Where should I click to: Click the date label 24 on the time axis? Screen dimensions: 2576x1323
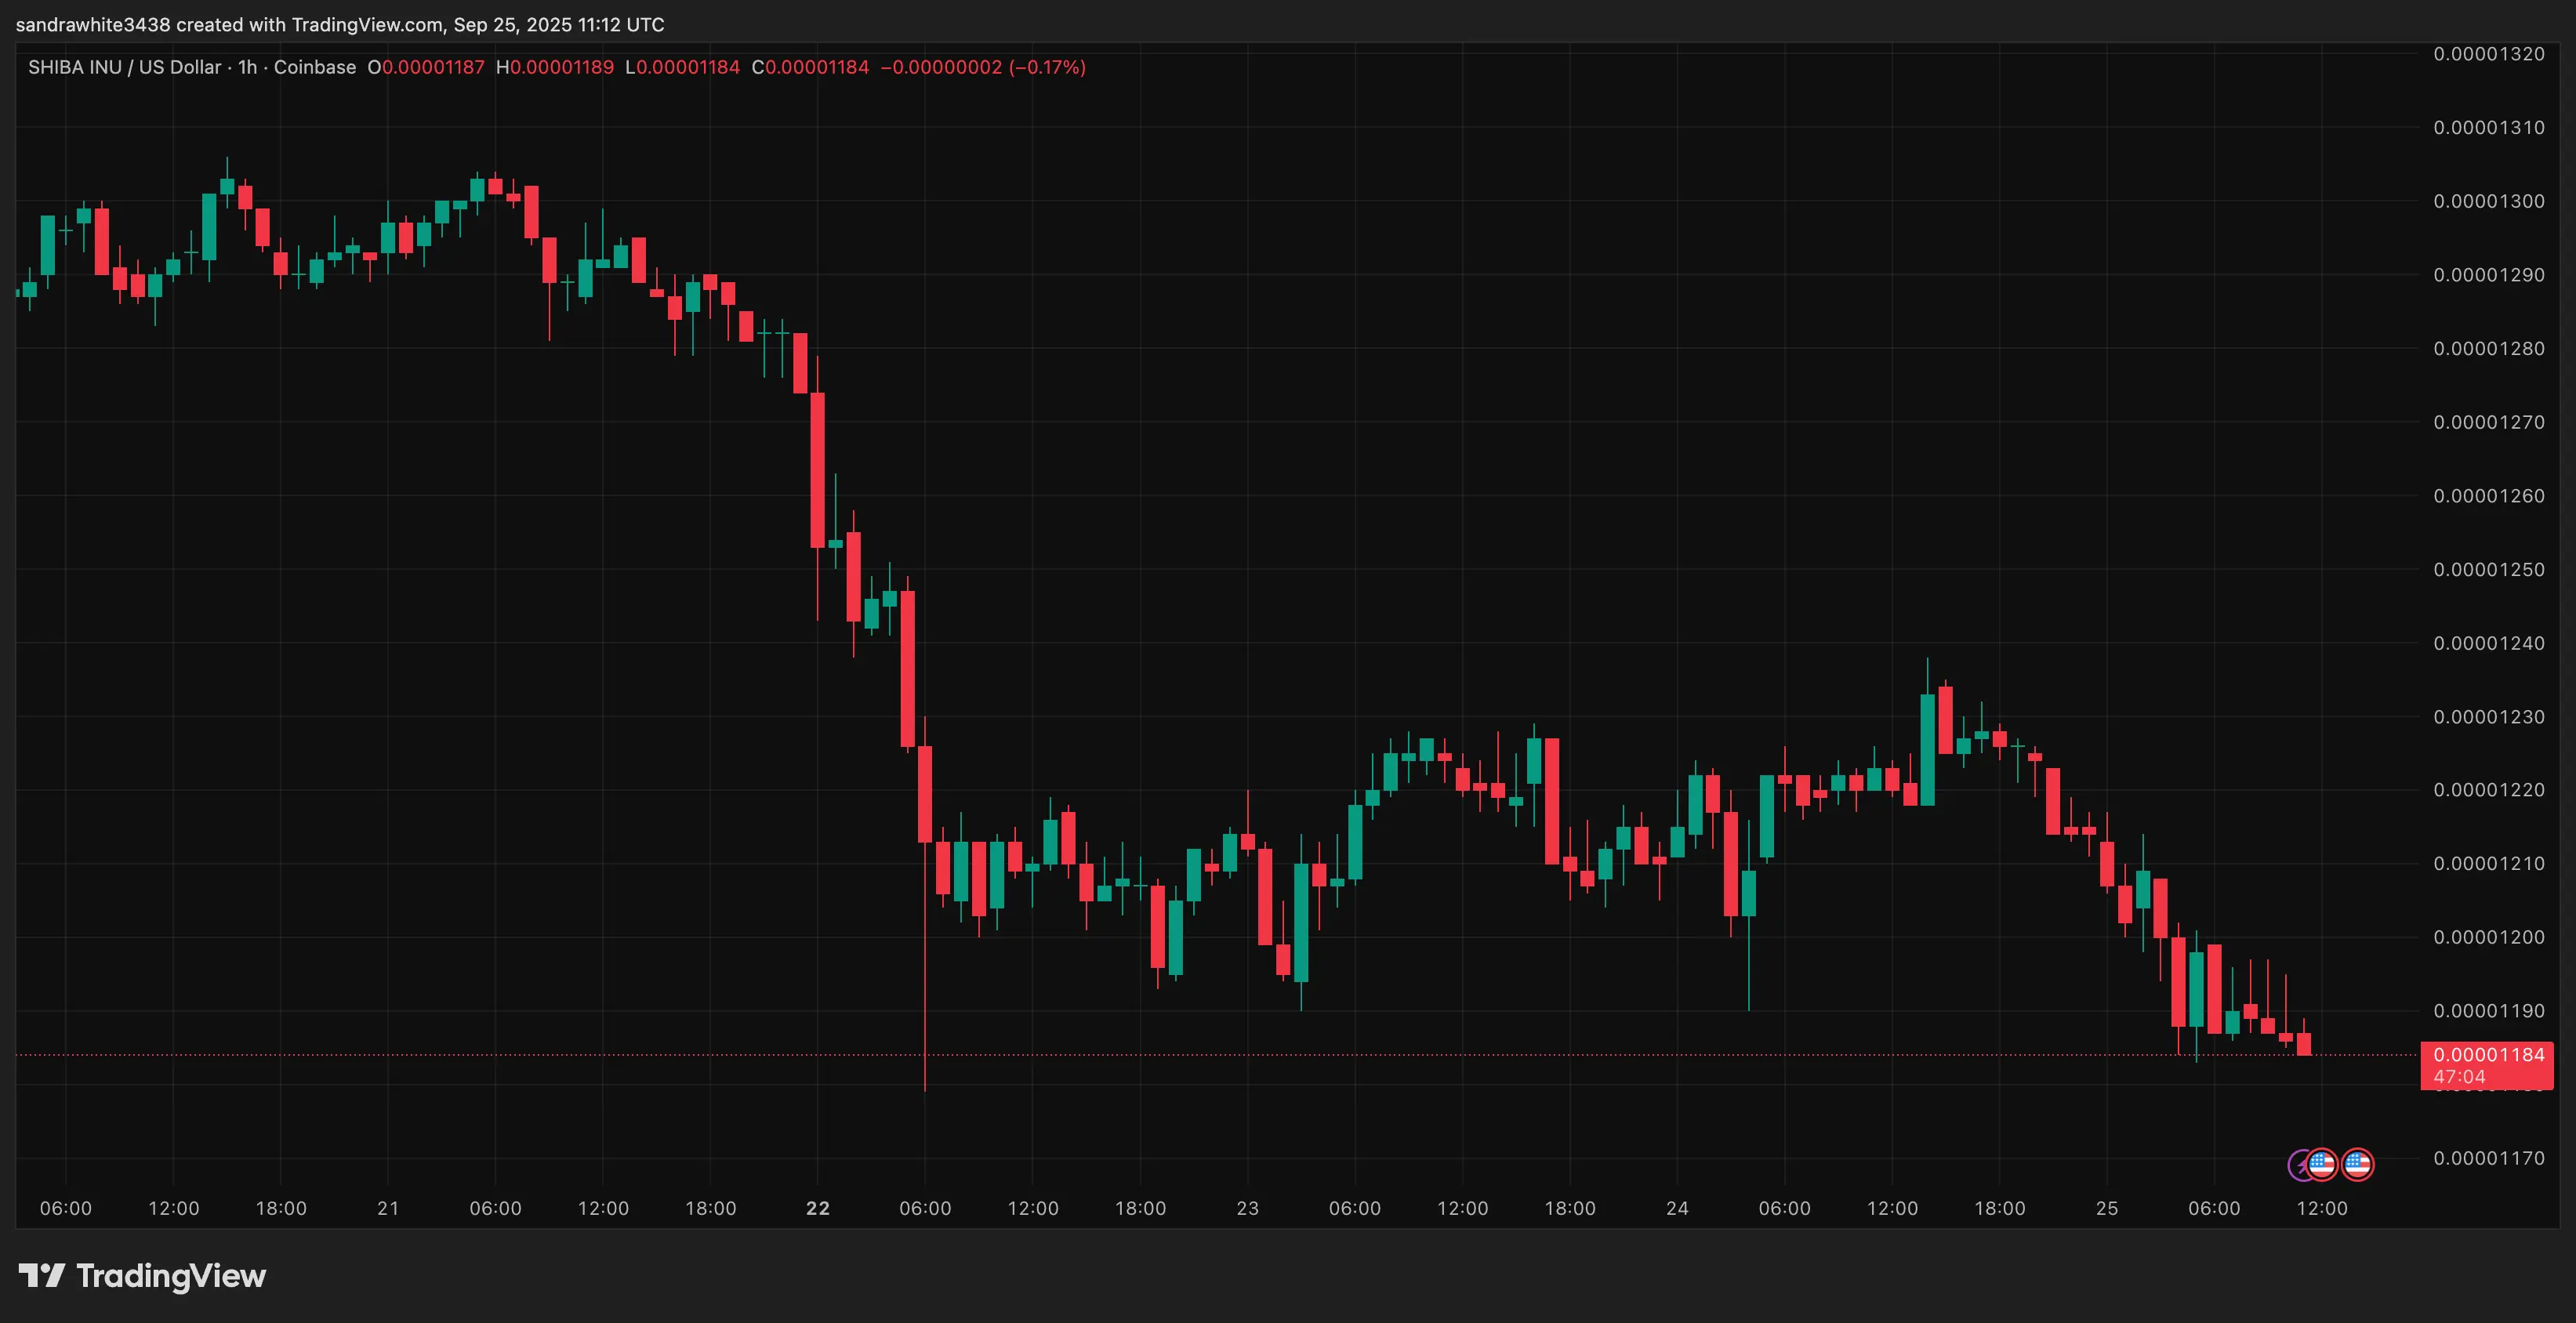tap(1677, 1208)
